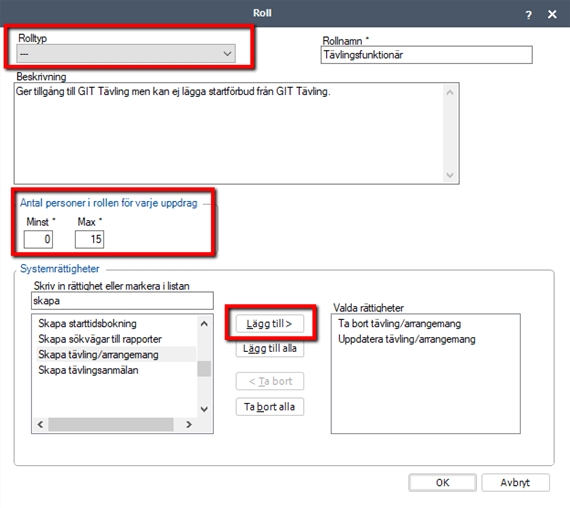Click the rights list scroll right arrow
This screenshot has height=508, width=570.
(x=189, y=424)
